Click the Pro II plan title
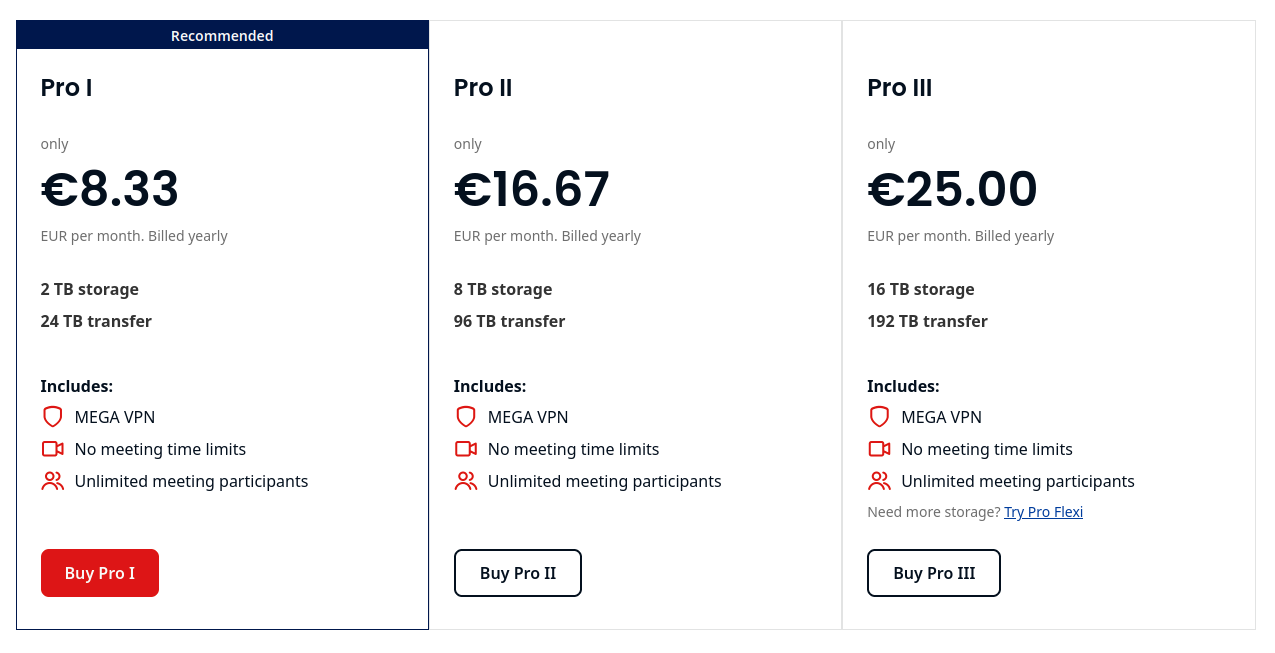 click(483, 88)
